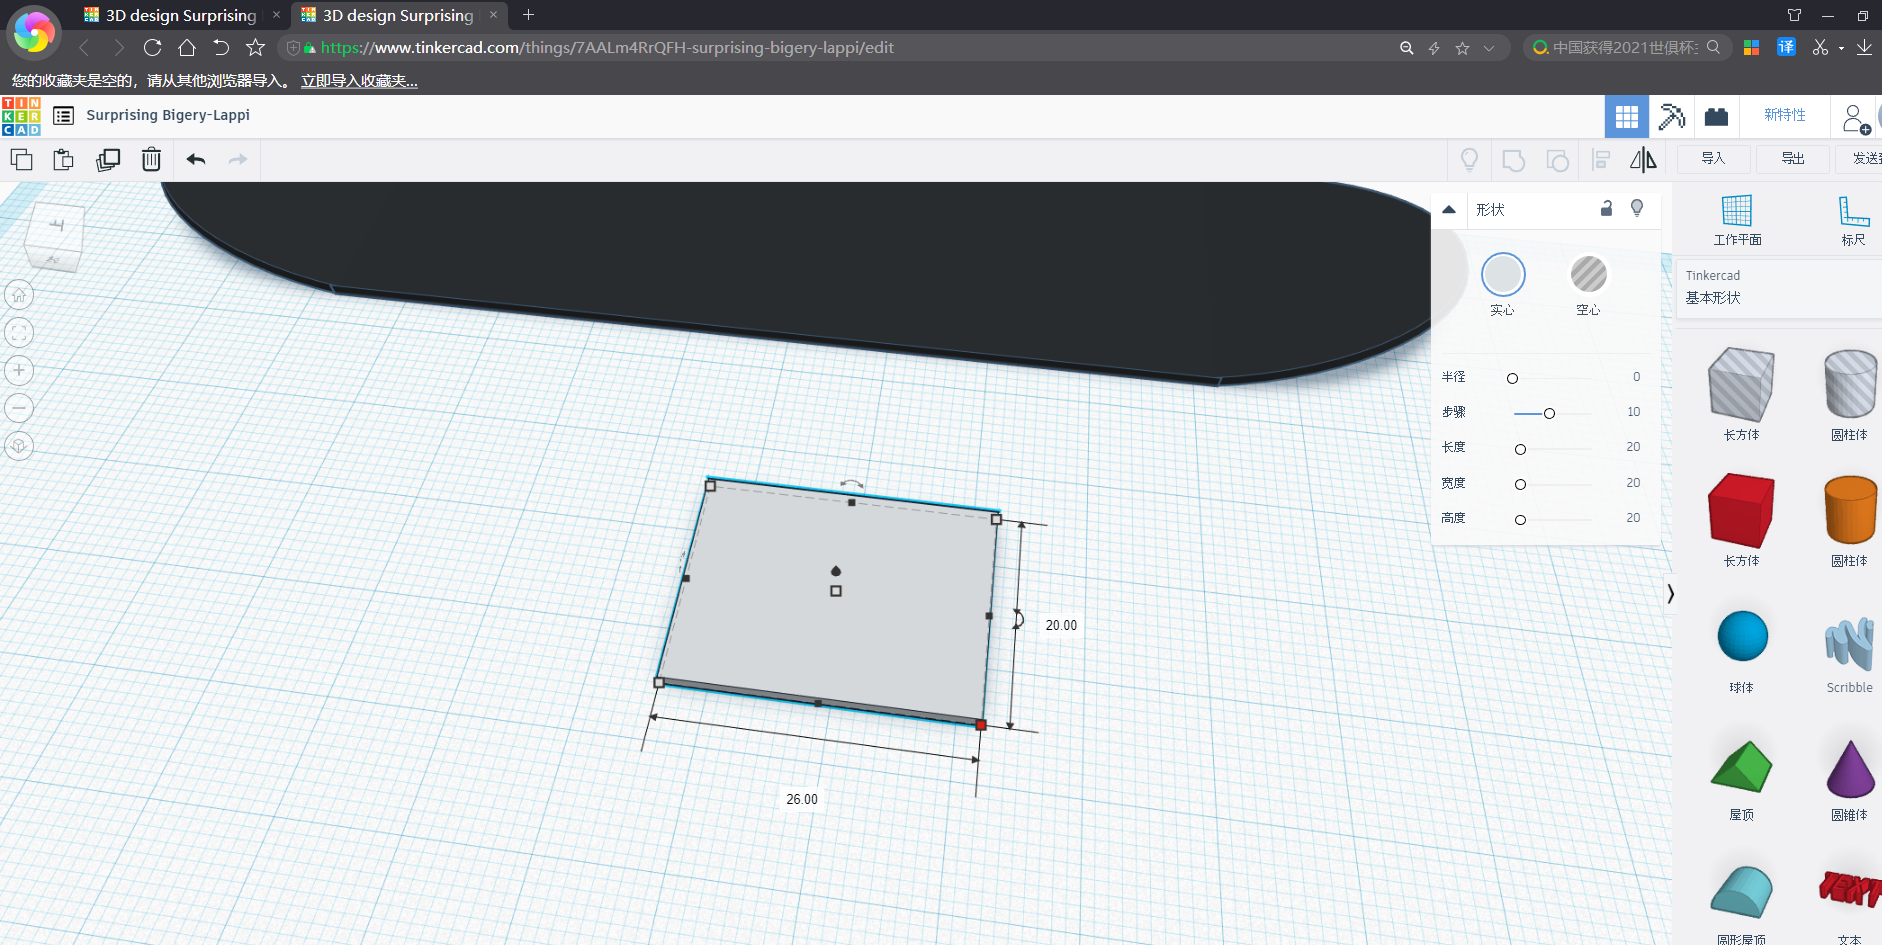The width and height of the screenshot is (1882, 945).
Task: Click the Export (导出) button
Action: pyautogui.click(x=1793, y=159)
